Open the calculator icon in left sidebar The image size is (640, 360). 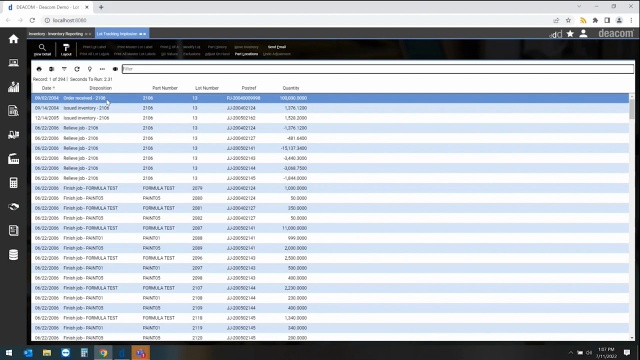(13, 182)
